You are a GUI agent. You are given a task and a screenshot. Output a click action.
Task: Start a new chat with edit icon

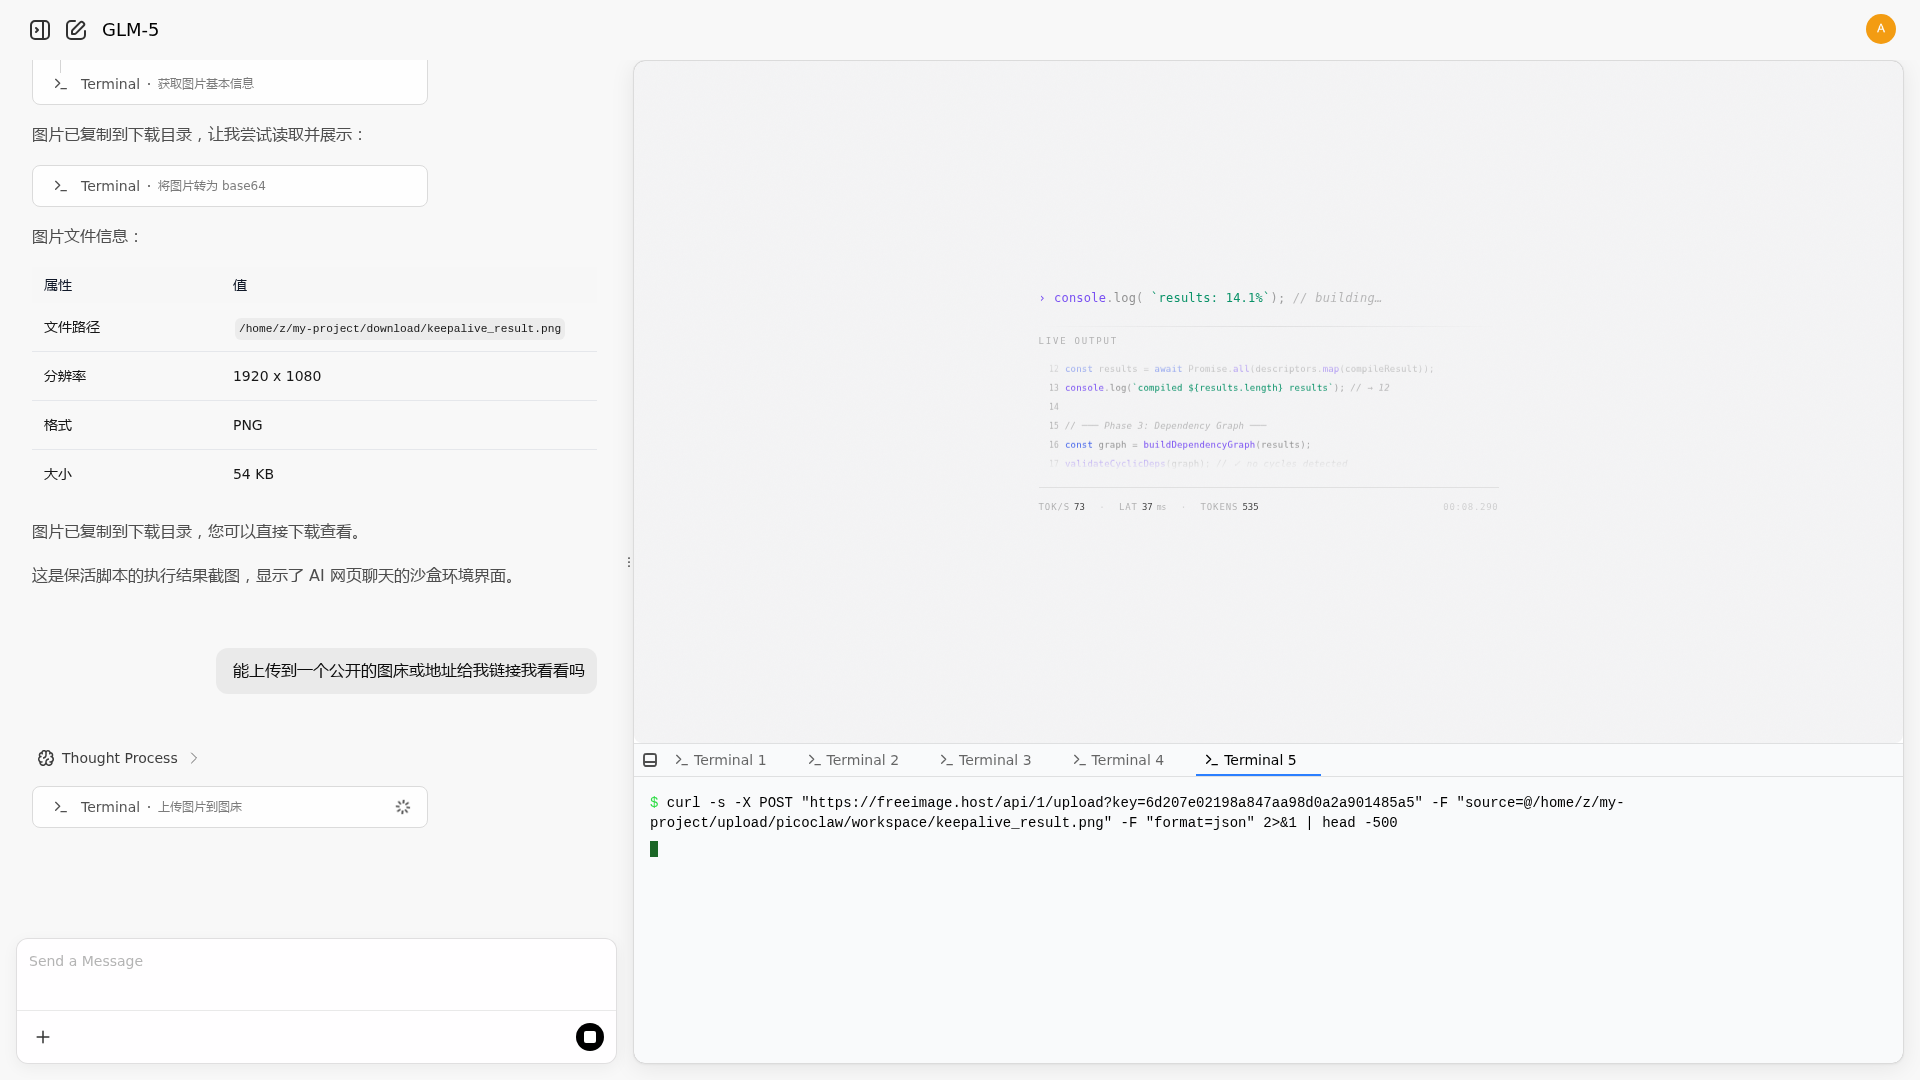point(76,30)
